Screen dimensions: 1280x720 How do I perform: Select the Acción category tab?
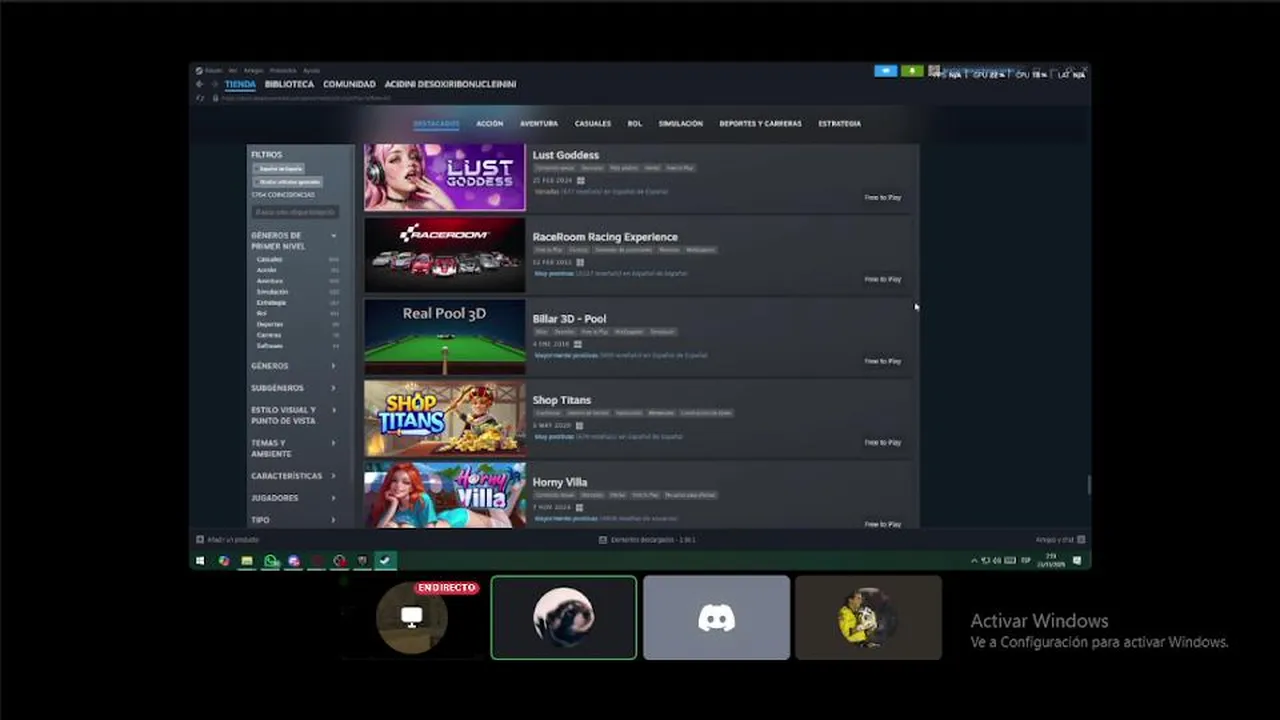point(490,124)
